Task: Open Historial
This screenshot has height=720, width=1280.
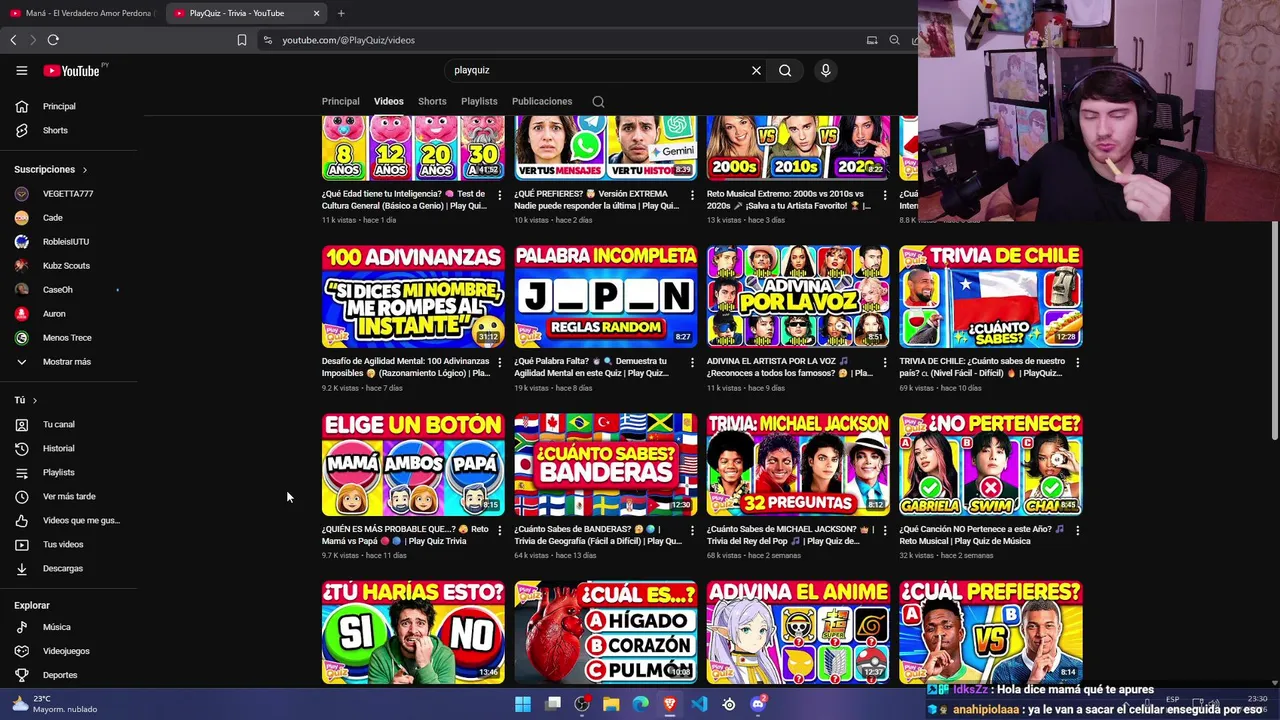Action: (70, 448)
